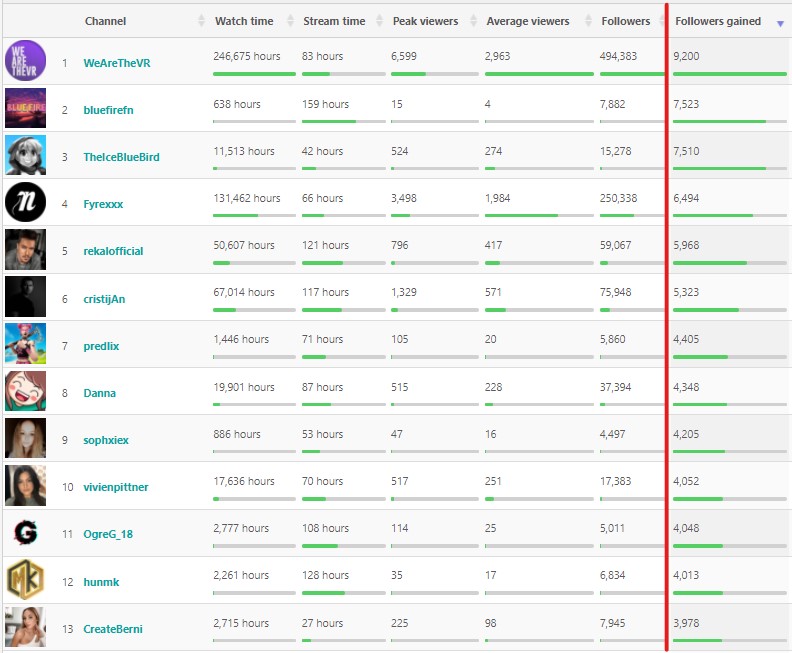
Task: Select Fyrexxx's black circular logo avatar
Action: tap(25, 203)
